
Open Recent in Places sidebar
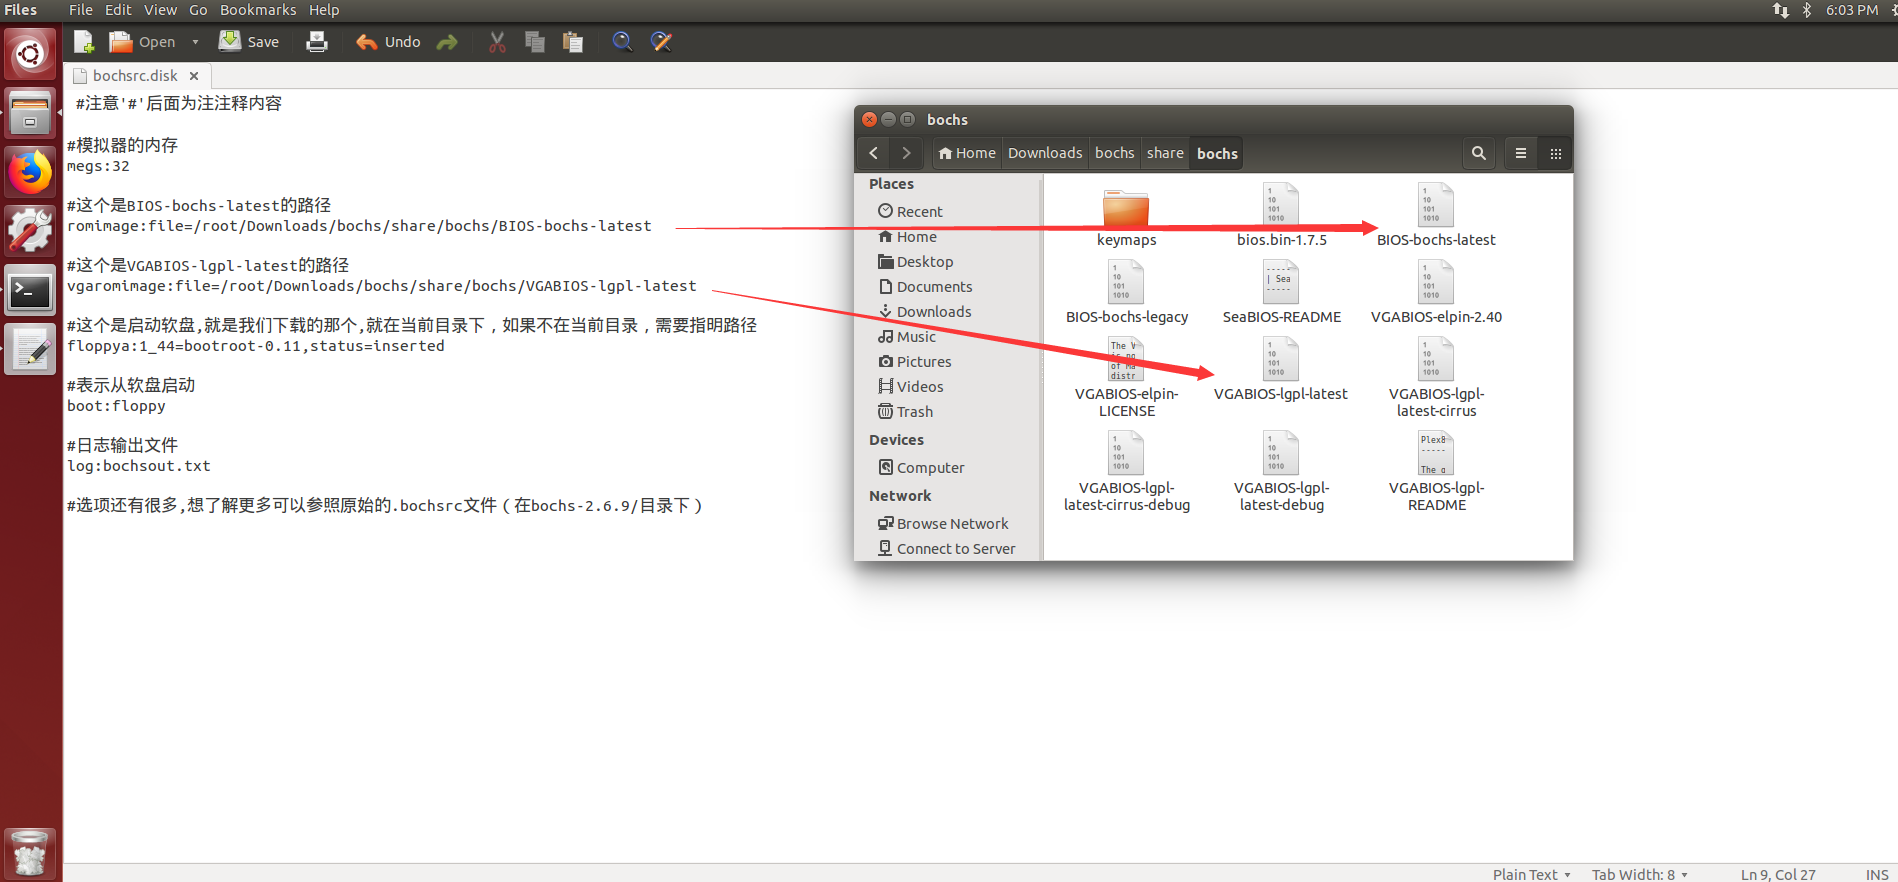(x=910, y=212)
